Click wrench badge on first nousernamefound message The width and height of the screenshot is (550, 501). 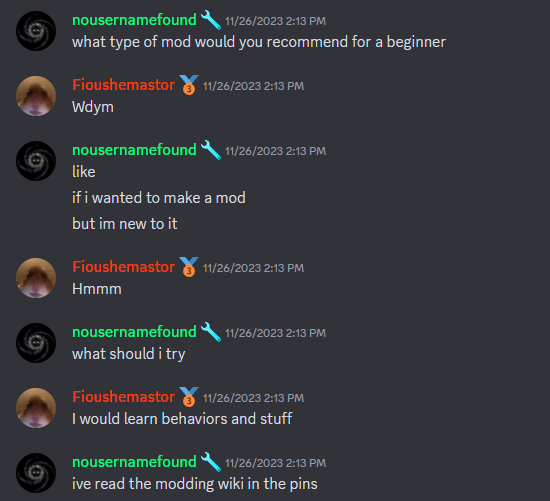[211, 20]
